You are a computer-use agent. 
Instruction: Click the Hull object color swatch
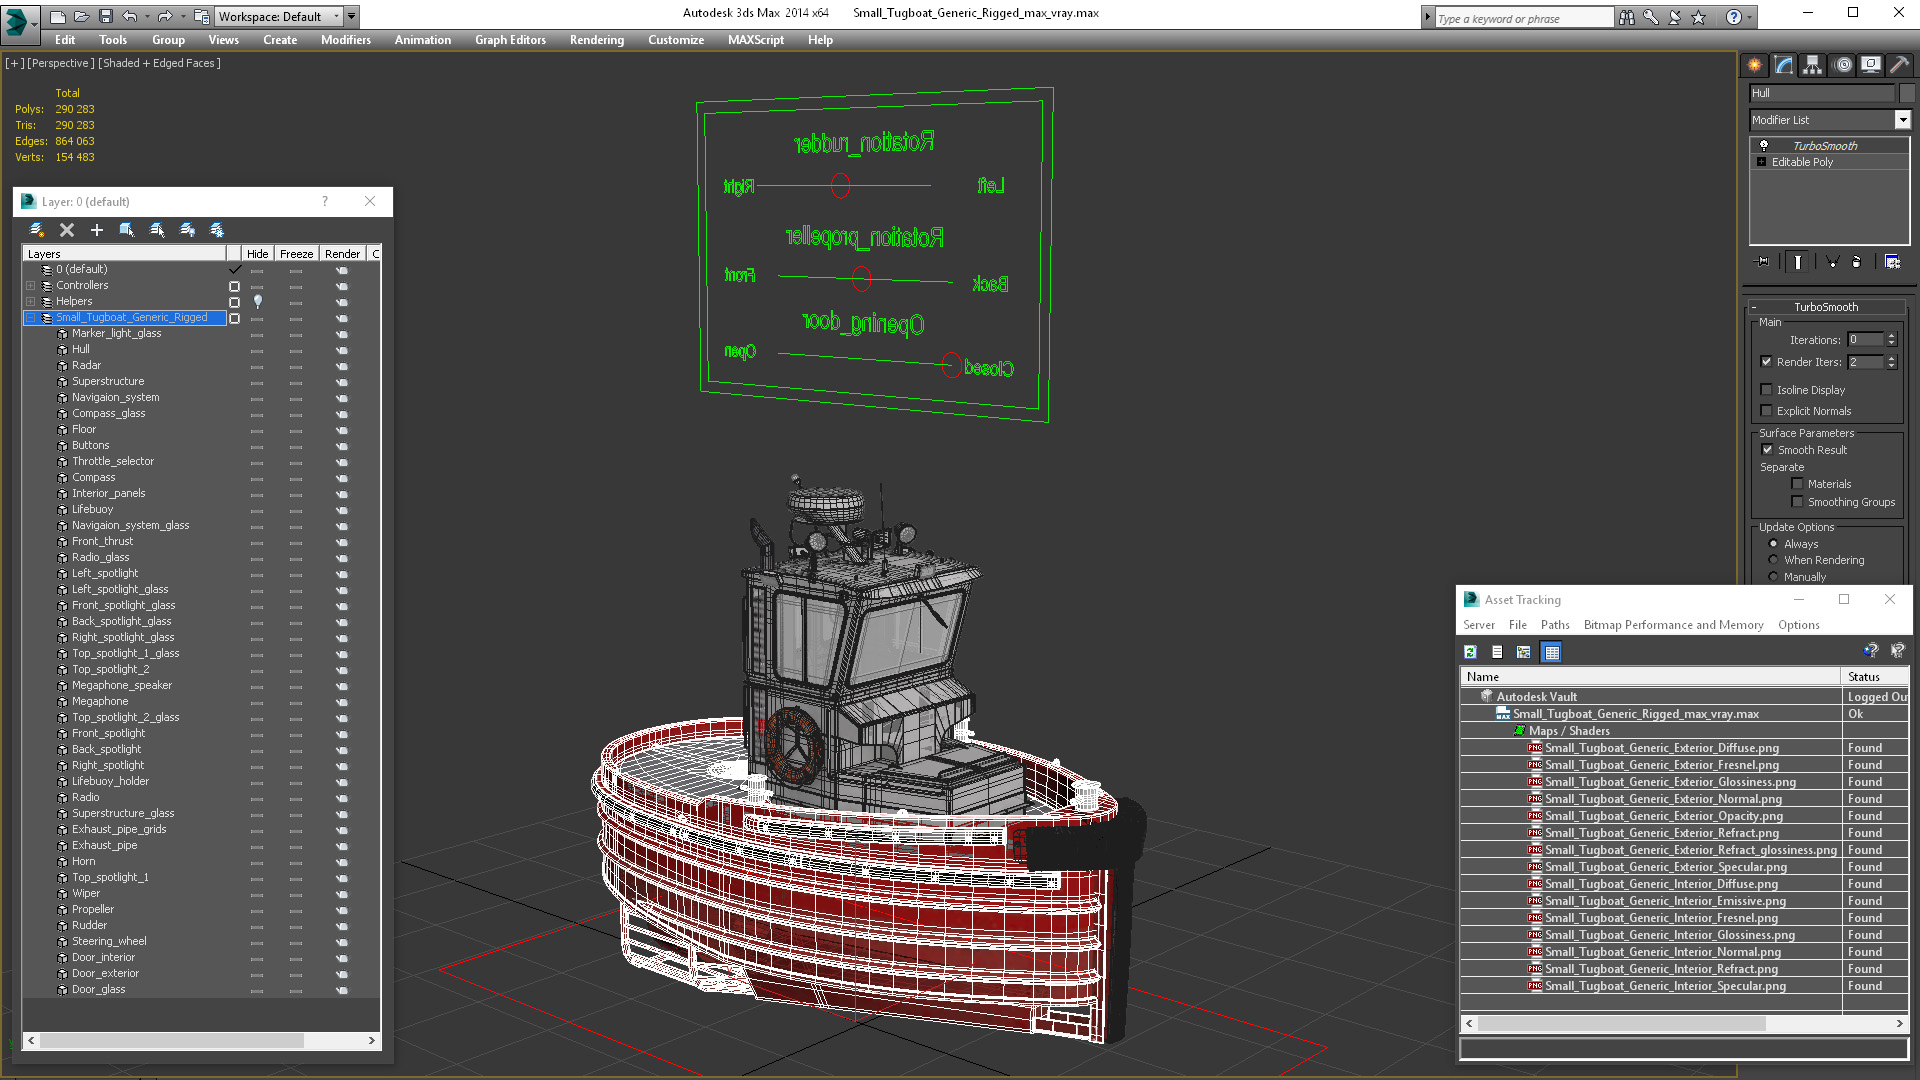click(1907, 93)
